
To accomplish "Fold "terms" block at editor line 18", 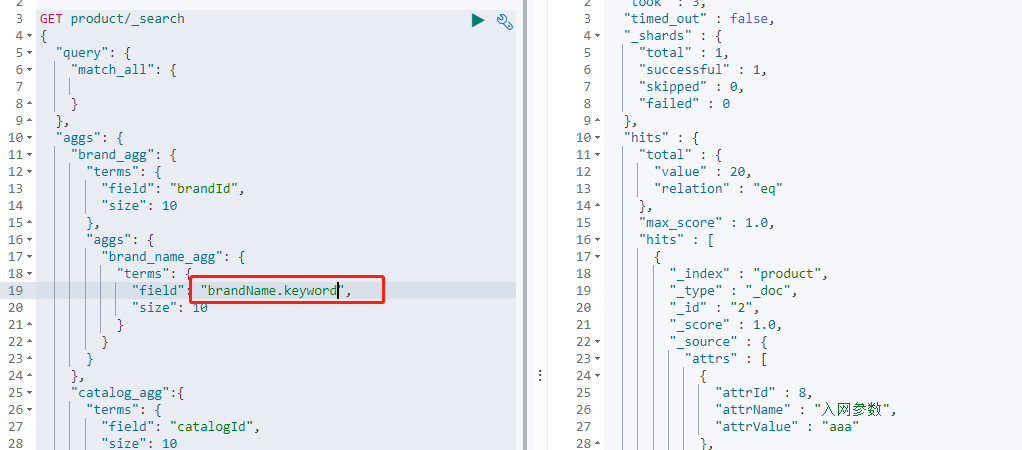I will [29, 273].
